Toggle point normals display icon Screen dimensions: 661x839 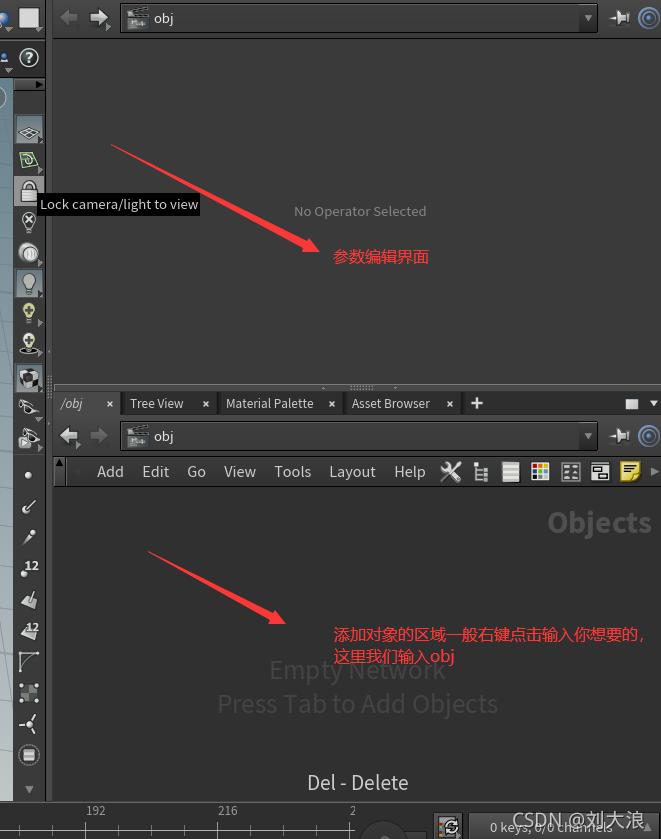[29, 506]
